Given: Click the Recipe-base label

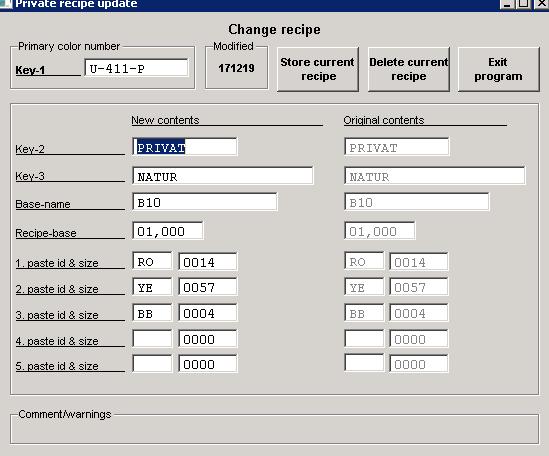Looking at the screenshot, I should point(46,233).
